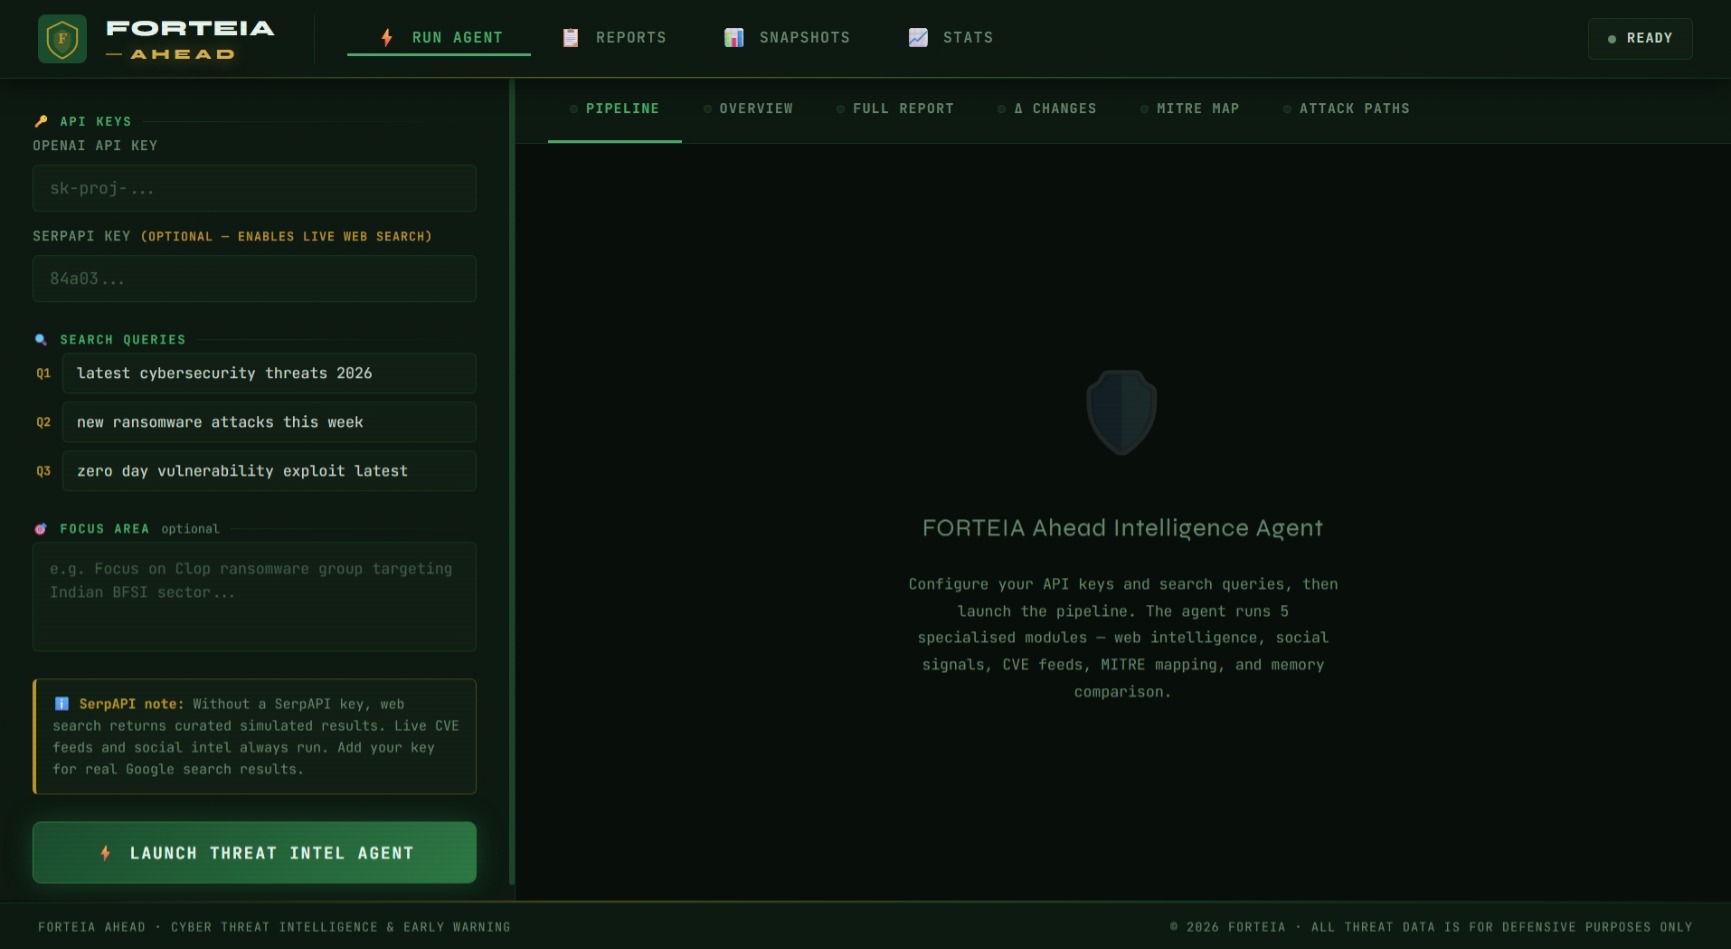The image size is (1731, 949).
Task: Click the FORTEIA shield logo icon
Action: click(62, 39)
